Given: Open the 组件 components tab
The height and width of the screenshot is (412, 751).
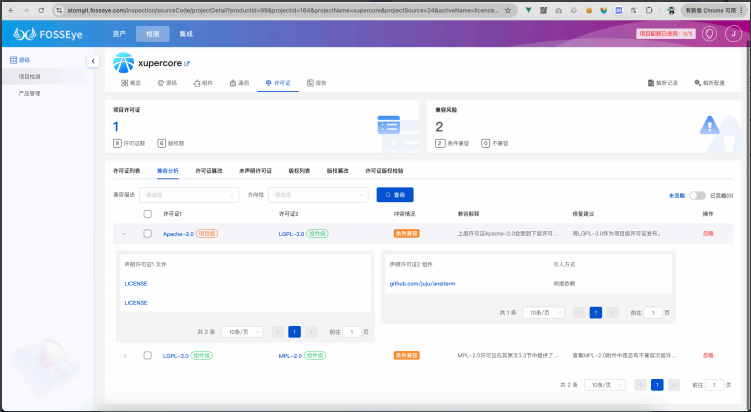Looking at the screenshot, I should click(203, 83).
